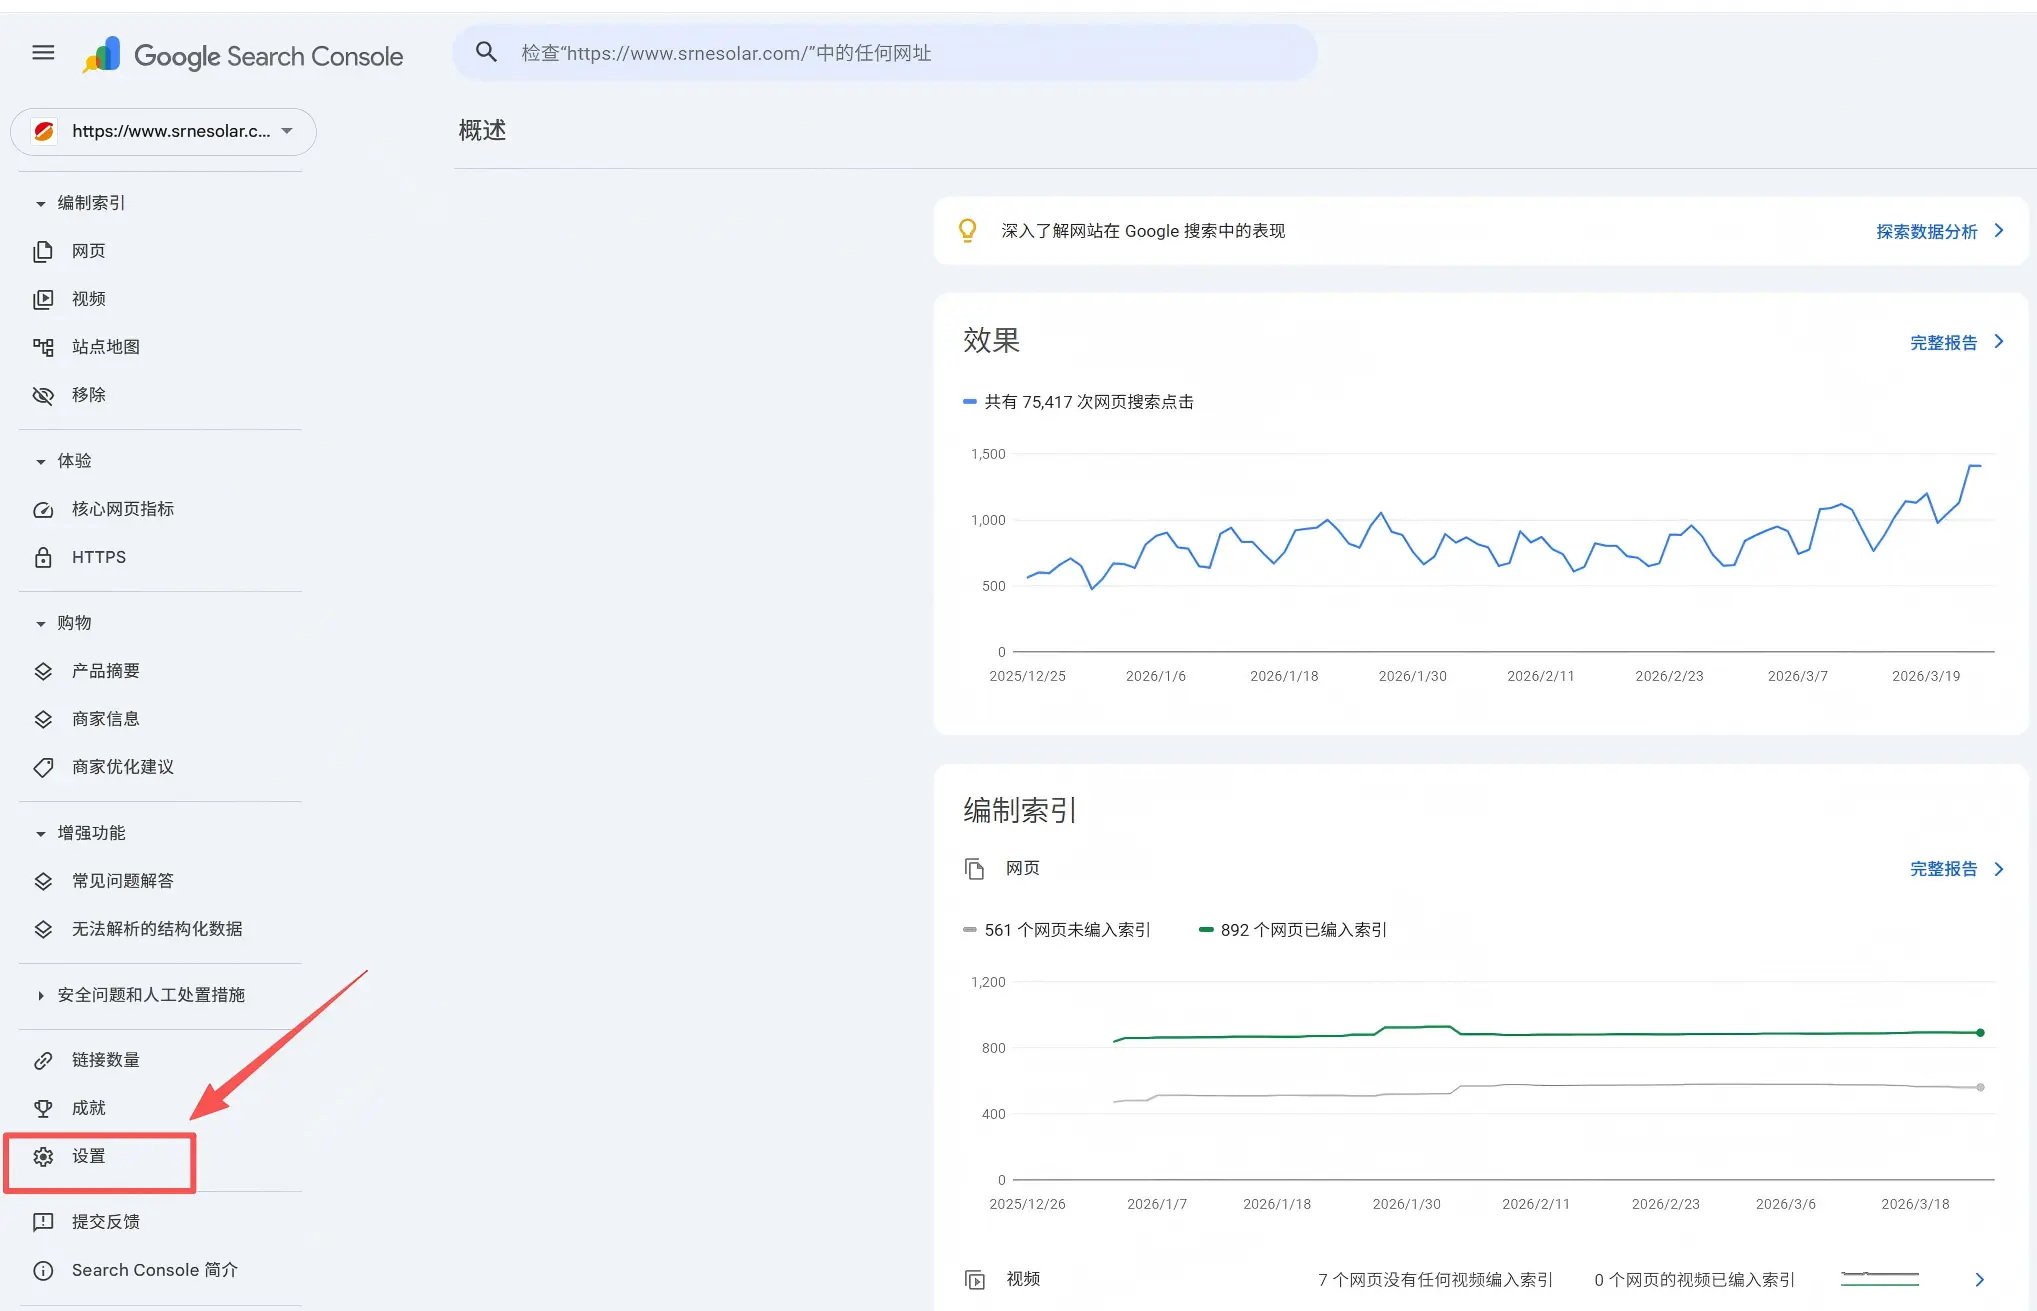Click the 网页 pages icon in sidebar
Viewport: 2037px width, 1311px height.
pyautogui.click(x=43, y=251)
